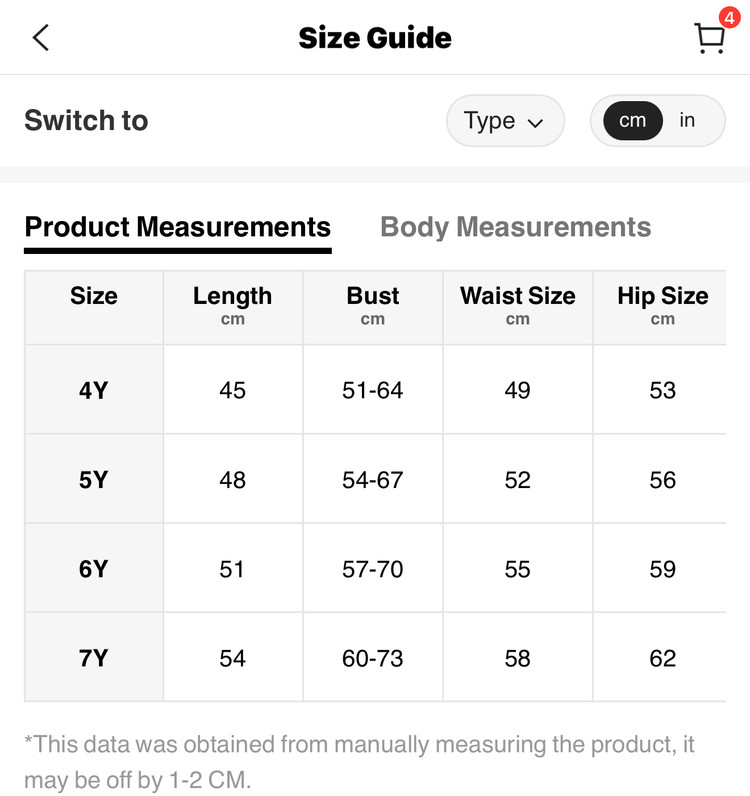Viewport: 750px width, 796px height.
Task: Select the 4Y size row
Action: point(375,390)
